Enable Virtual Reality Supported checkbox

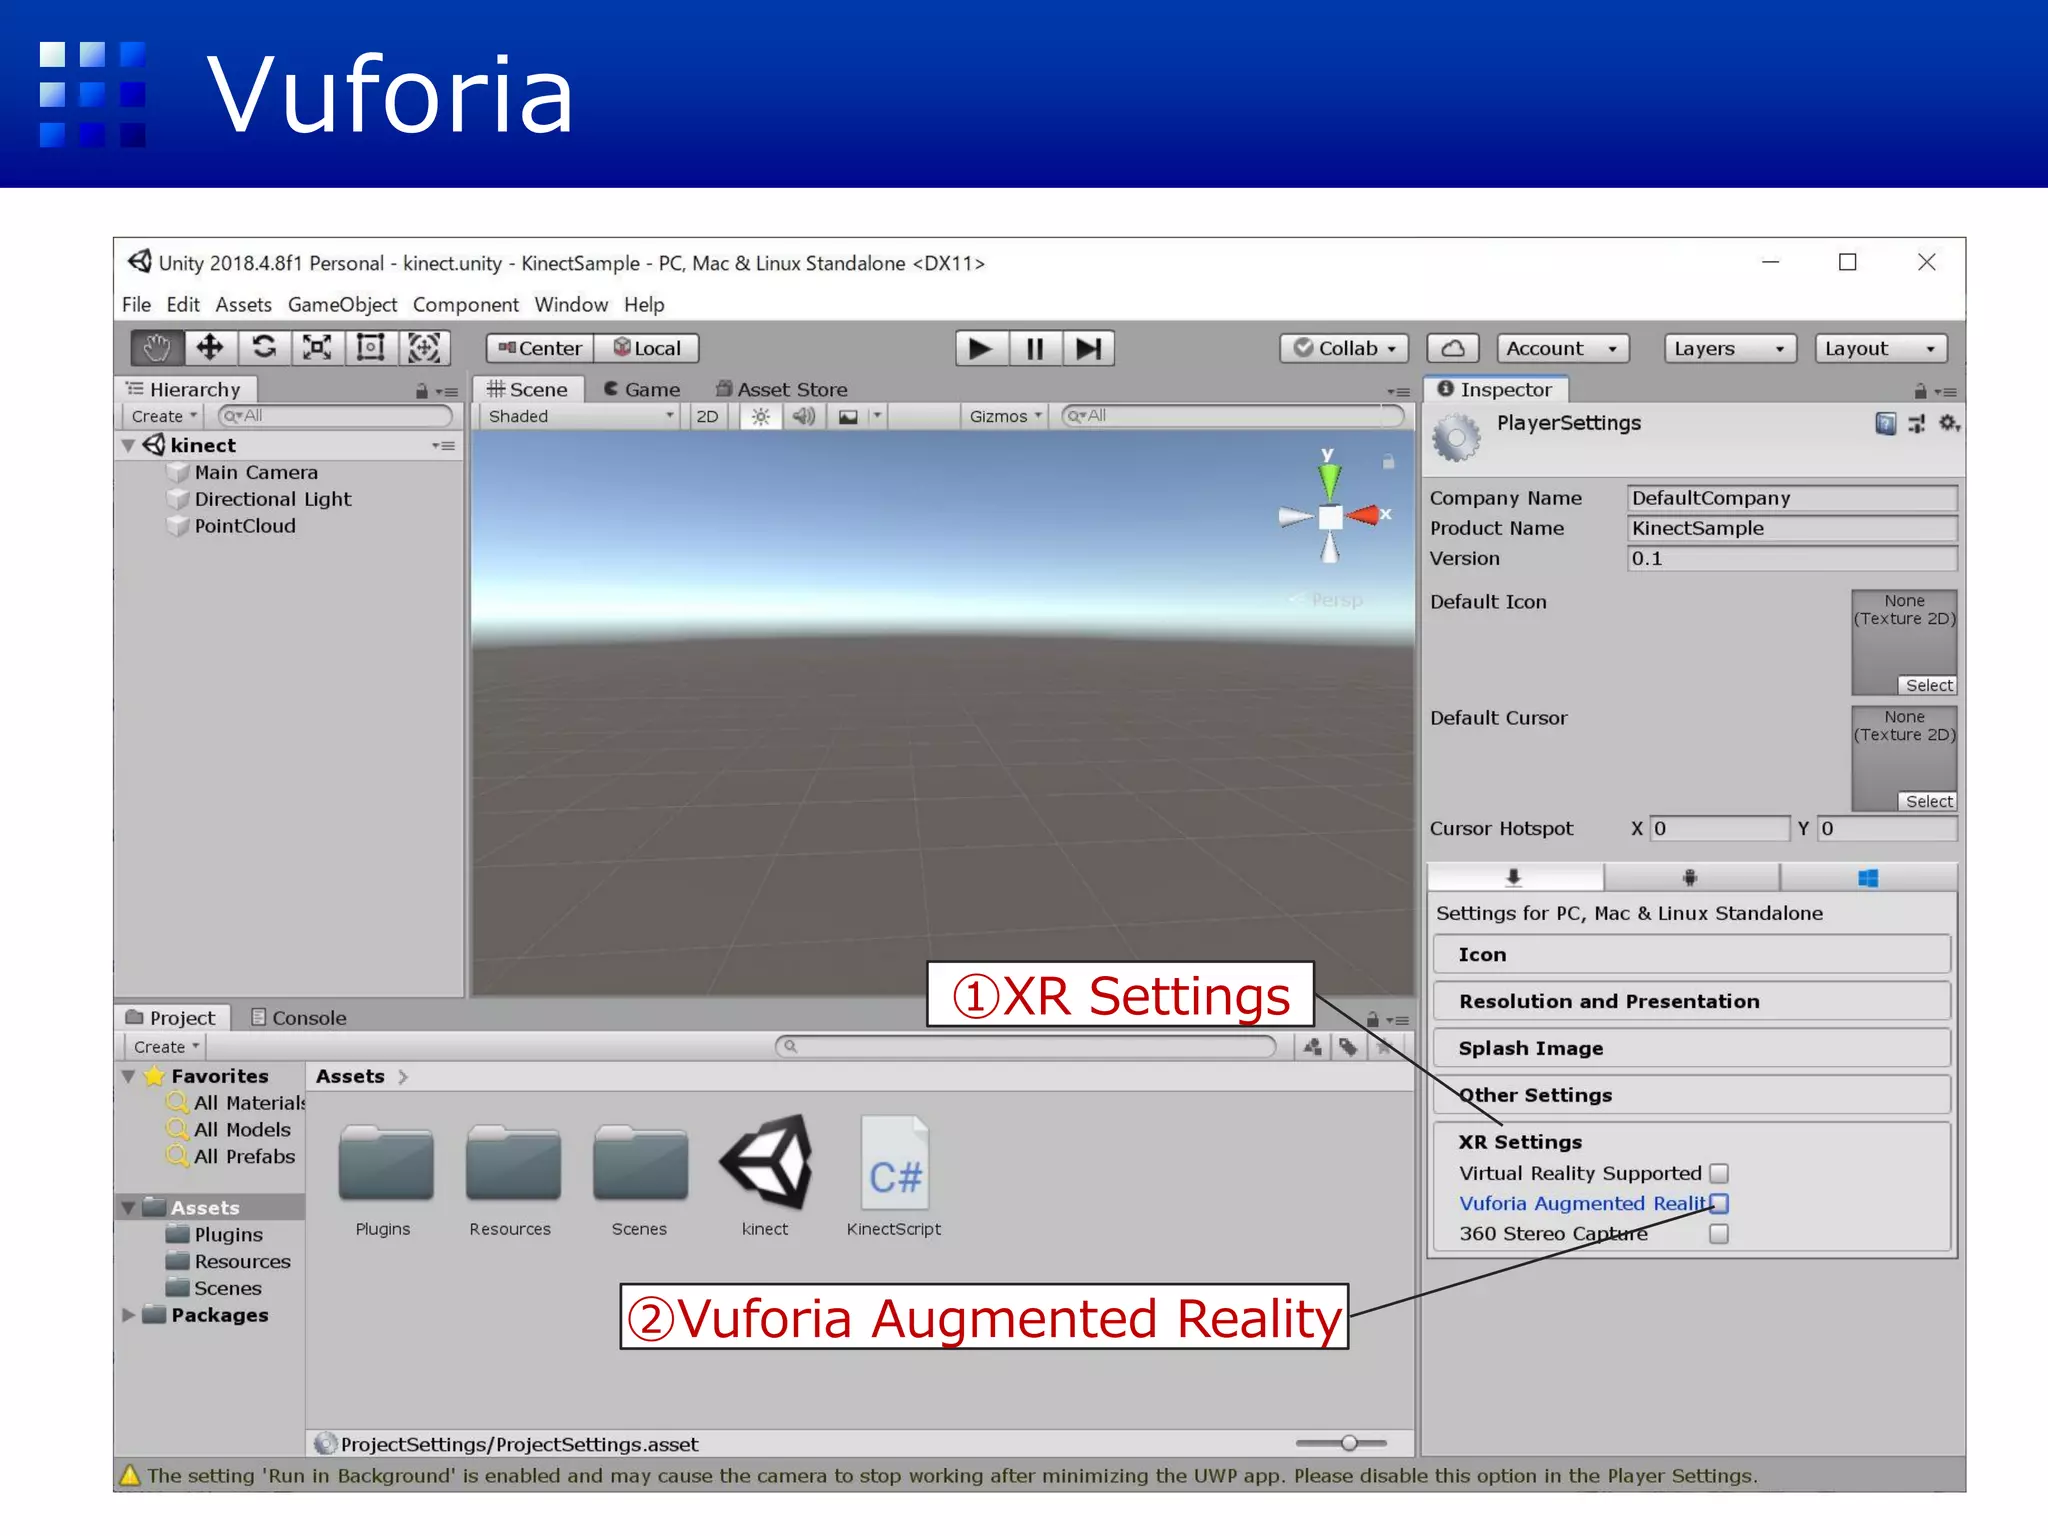tap(1719, 1173)
